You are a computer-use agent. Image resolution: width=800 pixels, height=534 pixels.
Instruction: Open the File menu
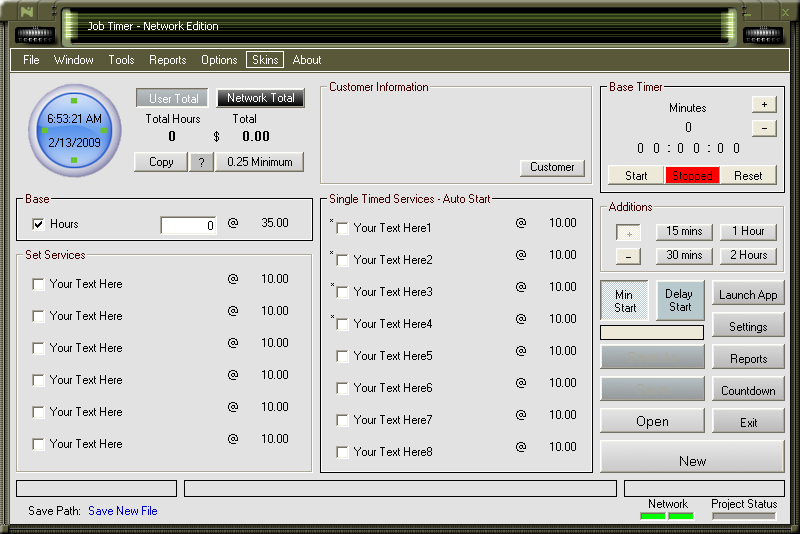(31, 60)
